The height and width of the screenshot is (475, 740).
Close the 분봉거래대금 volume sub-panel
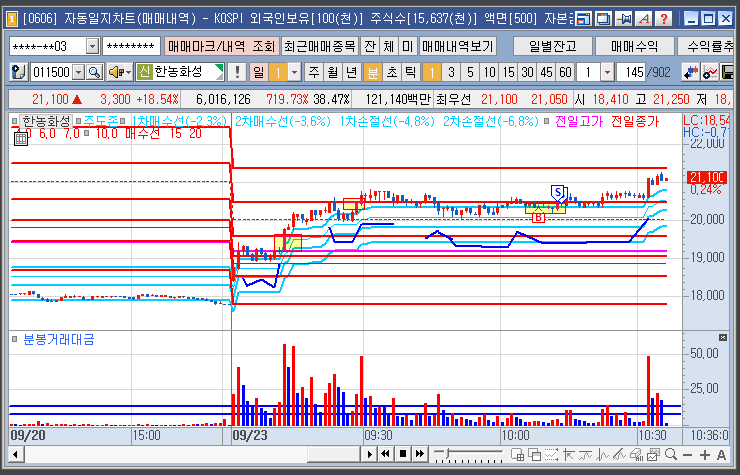[723, 337]
